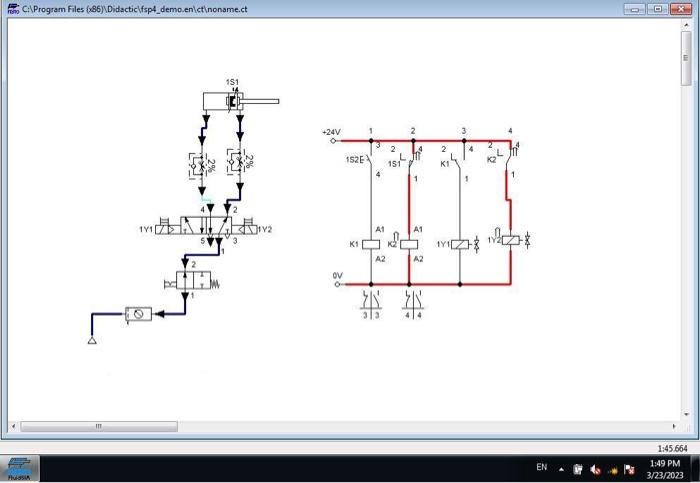
Task: Select the double-acting cylinder labeled 1S1
Action: 241,101
